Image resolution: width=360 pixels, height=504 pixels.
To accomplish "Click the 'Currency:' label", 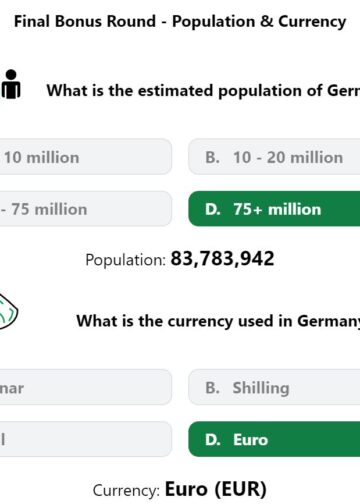I will click(126, 491).
